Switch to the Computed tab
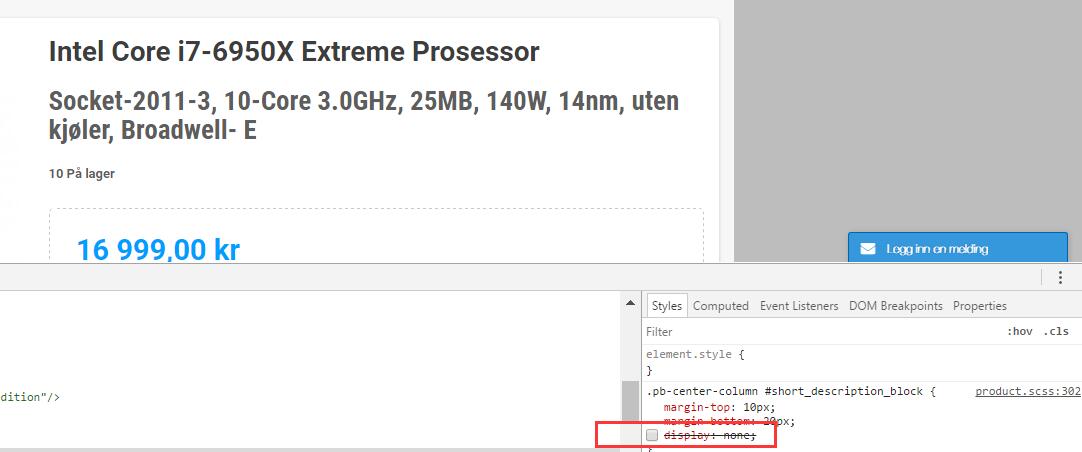This screenshot has height=452, width=1082. (720, 306)
